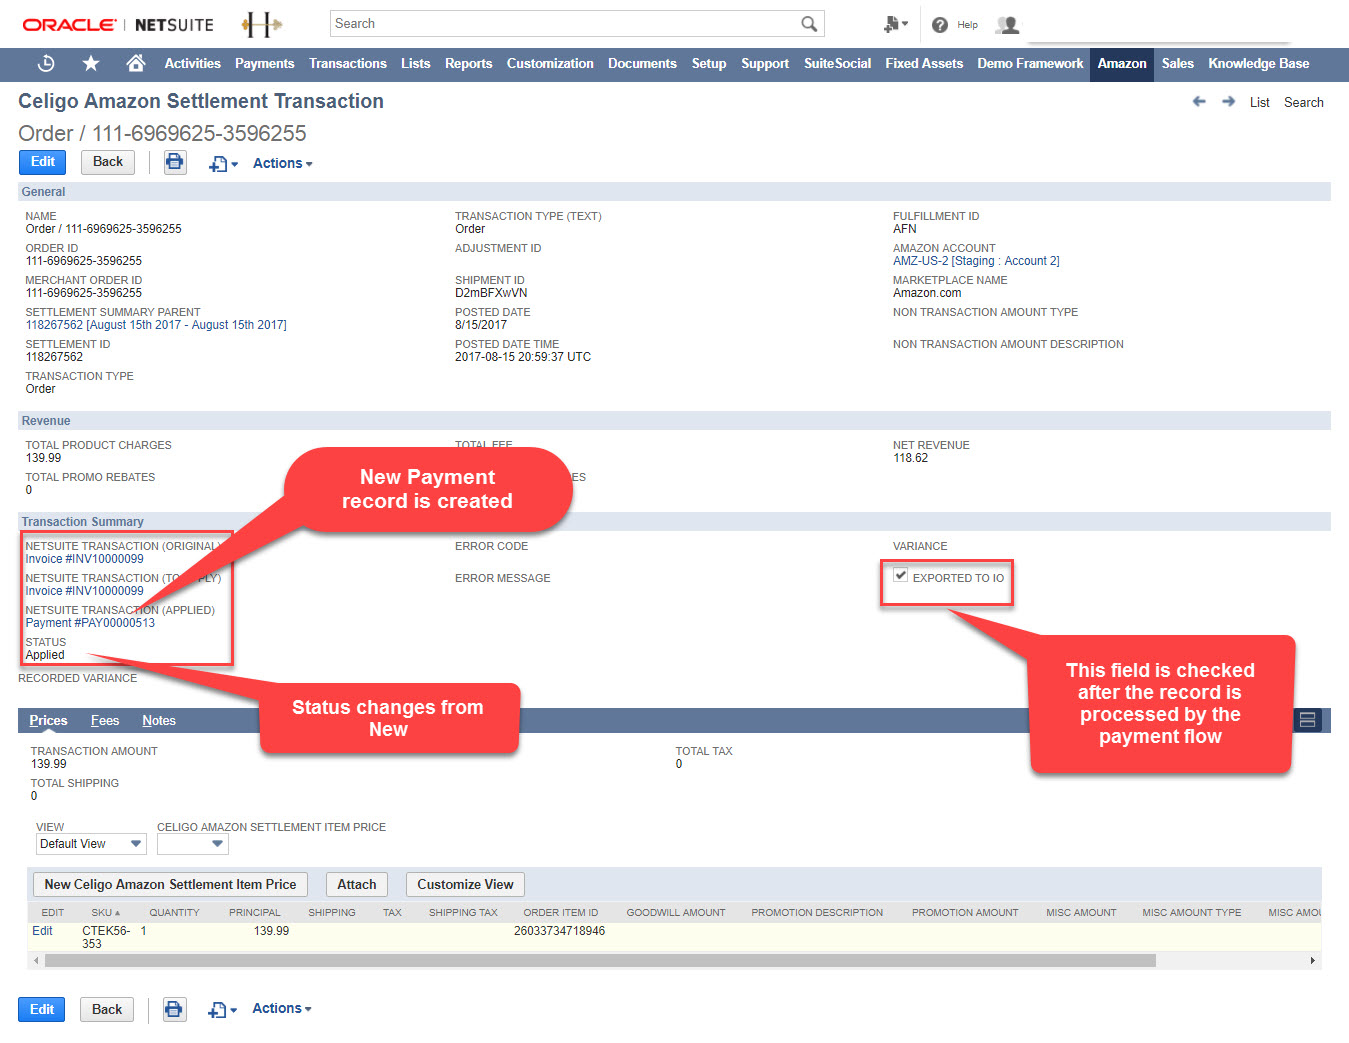The width and height of the screenshot is (1349, 1043).
Task: Open the Sales menu
Action: pyautogui.click(x=1178, y=63)
